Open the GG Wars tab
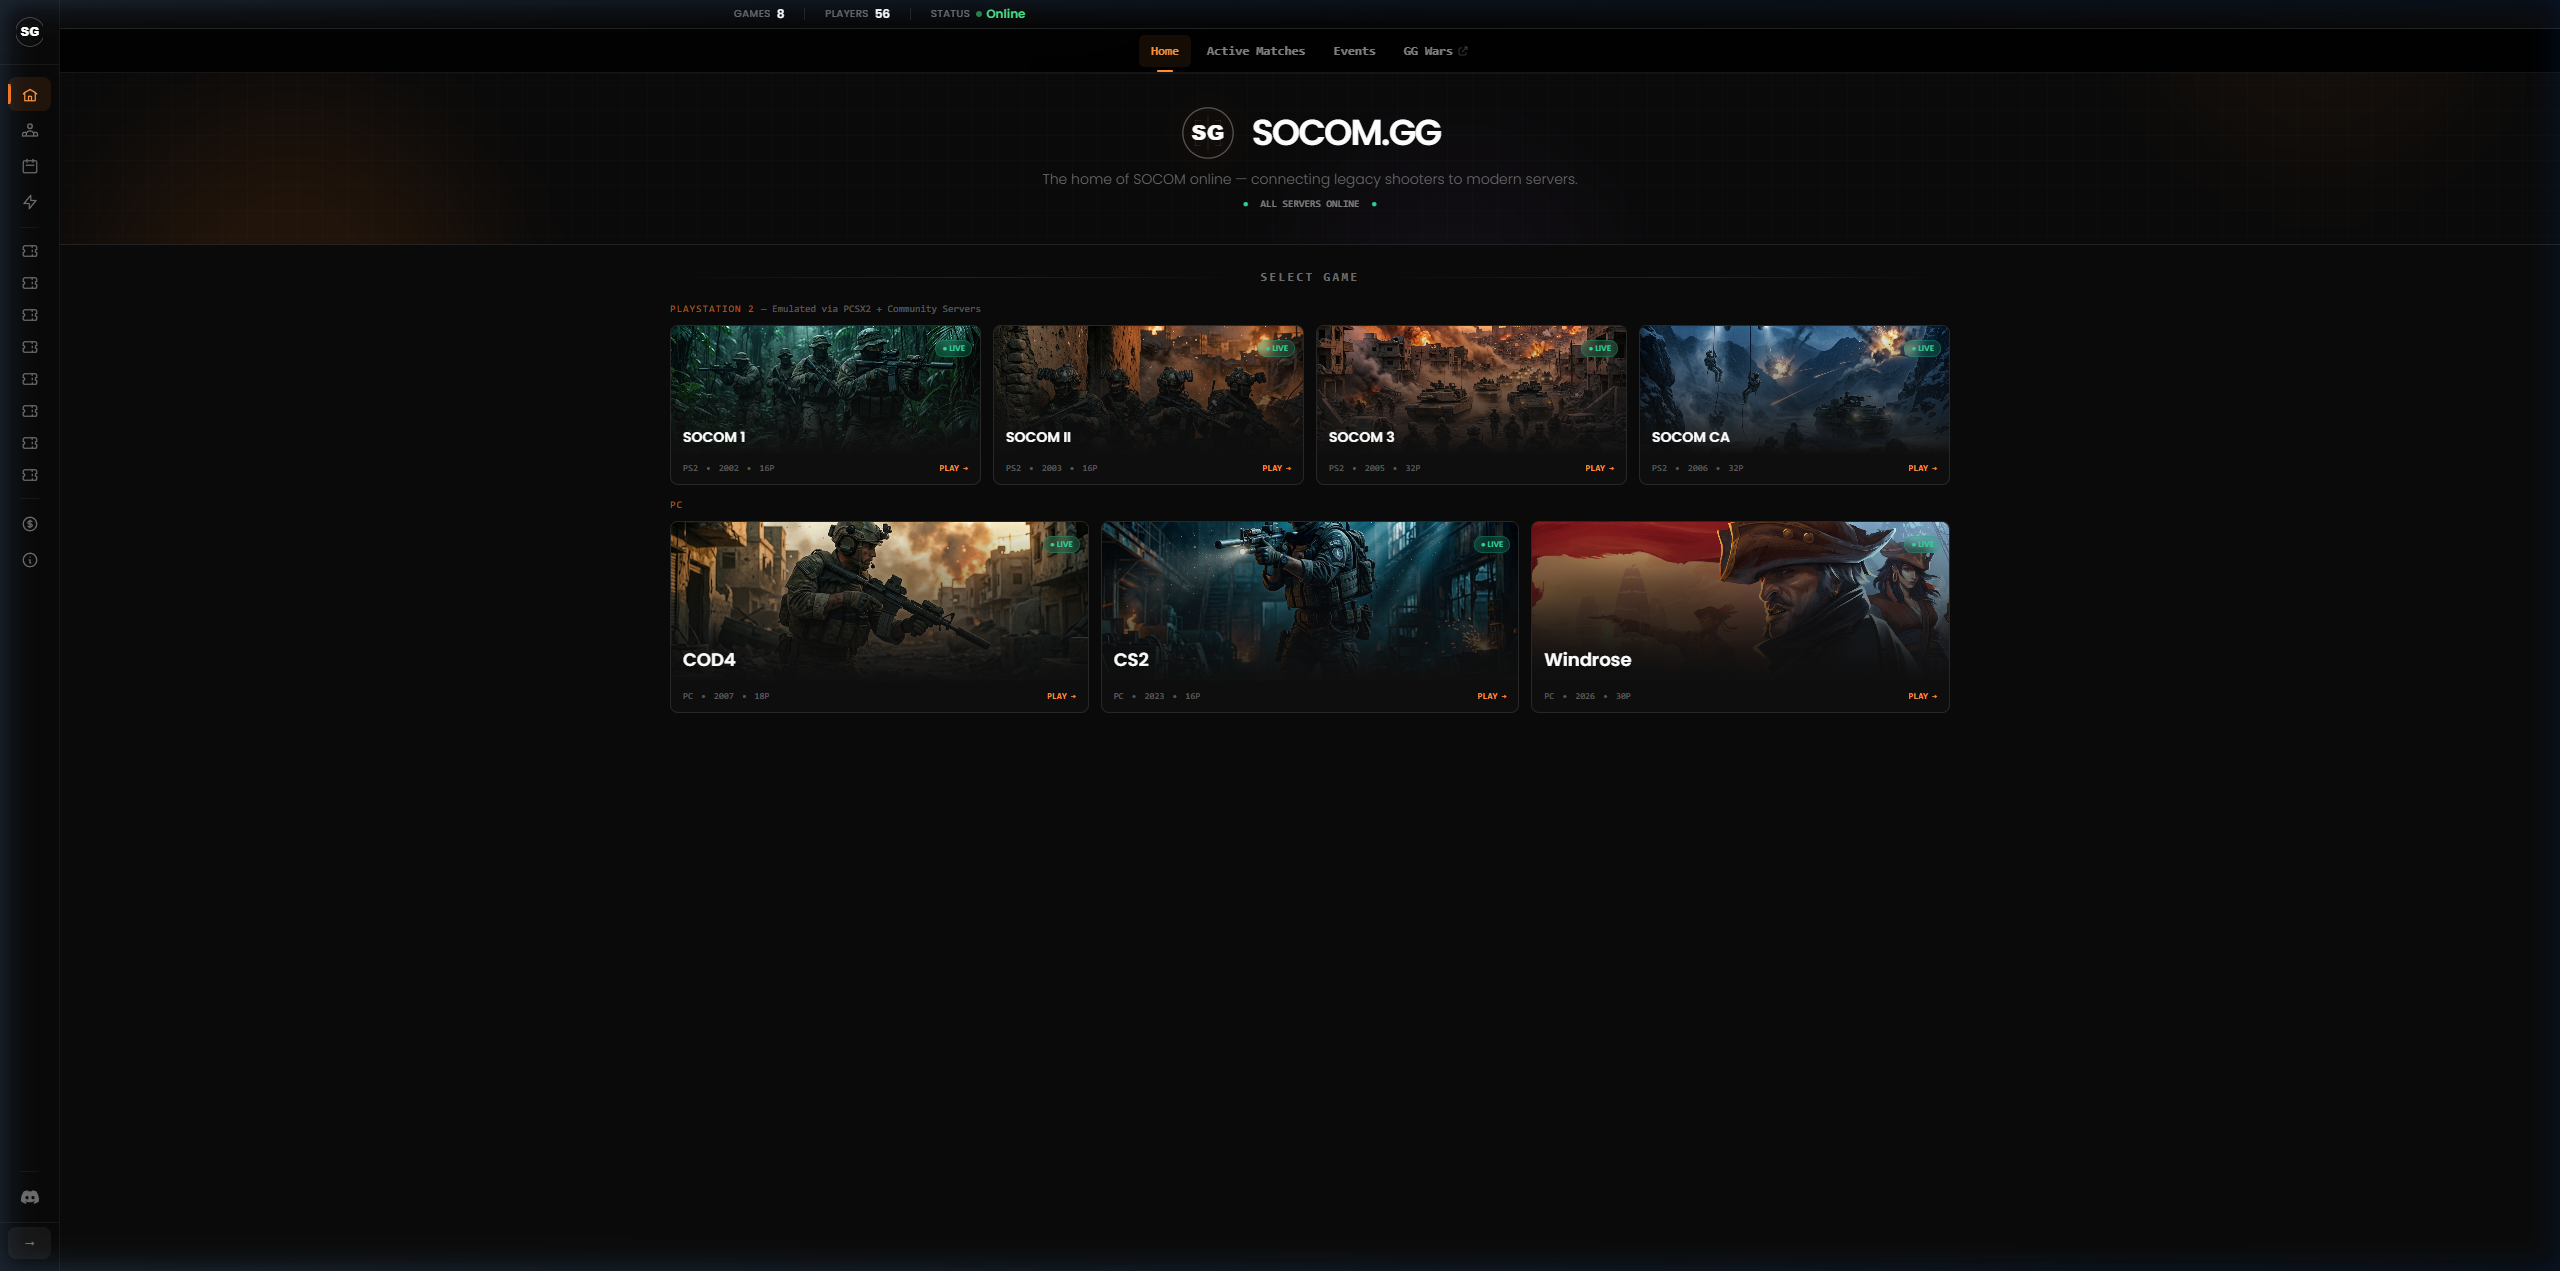Image resolution: width=2560 pixels, height=1271 pixels. point(1434,51)
